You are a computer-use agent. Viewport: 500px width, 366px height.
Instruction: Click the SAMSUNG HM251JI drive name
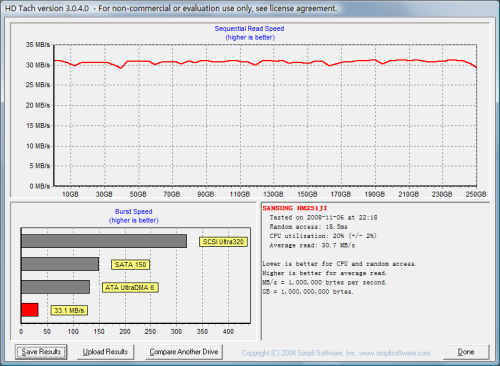click(x=295, y=208)
